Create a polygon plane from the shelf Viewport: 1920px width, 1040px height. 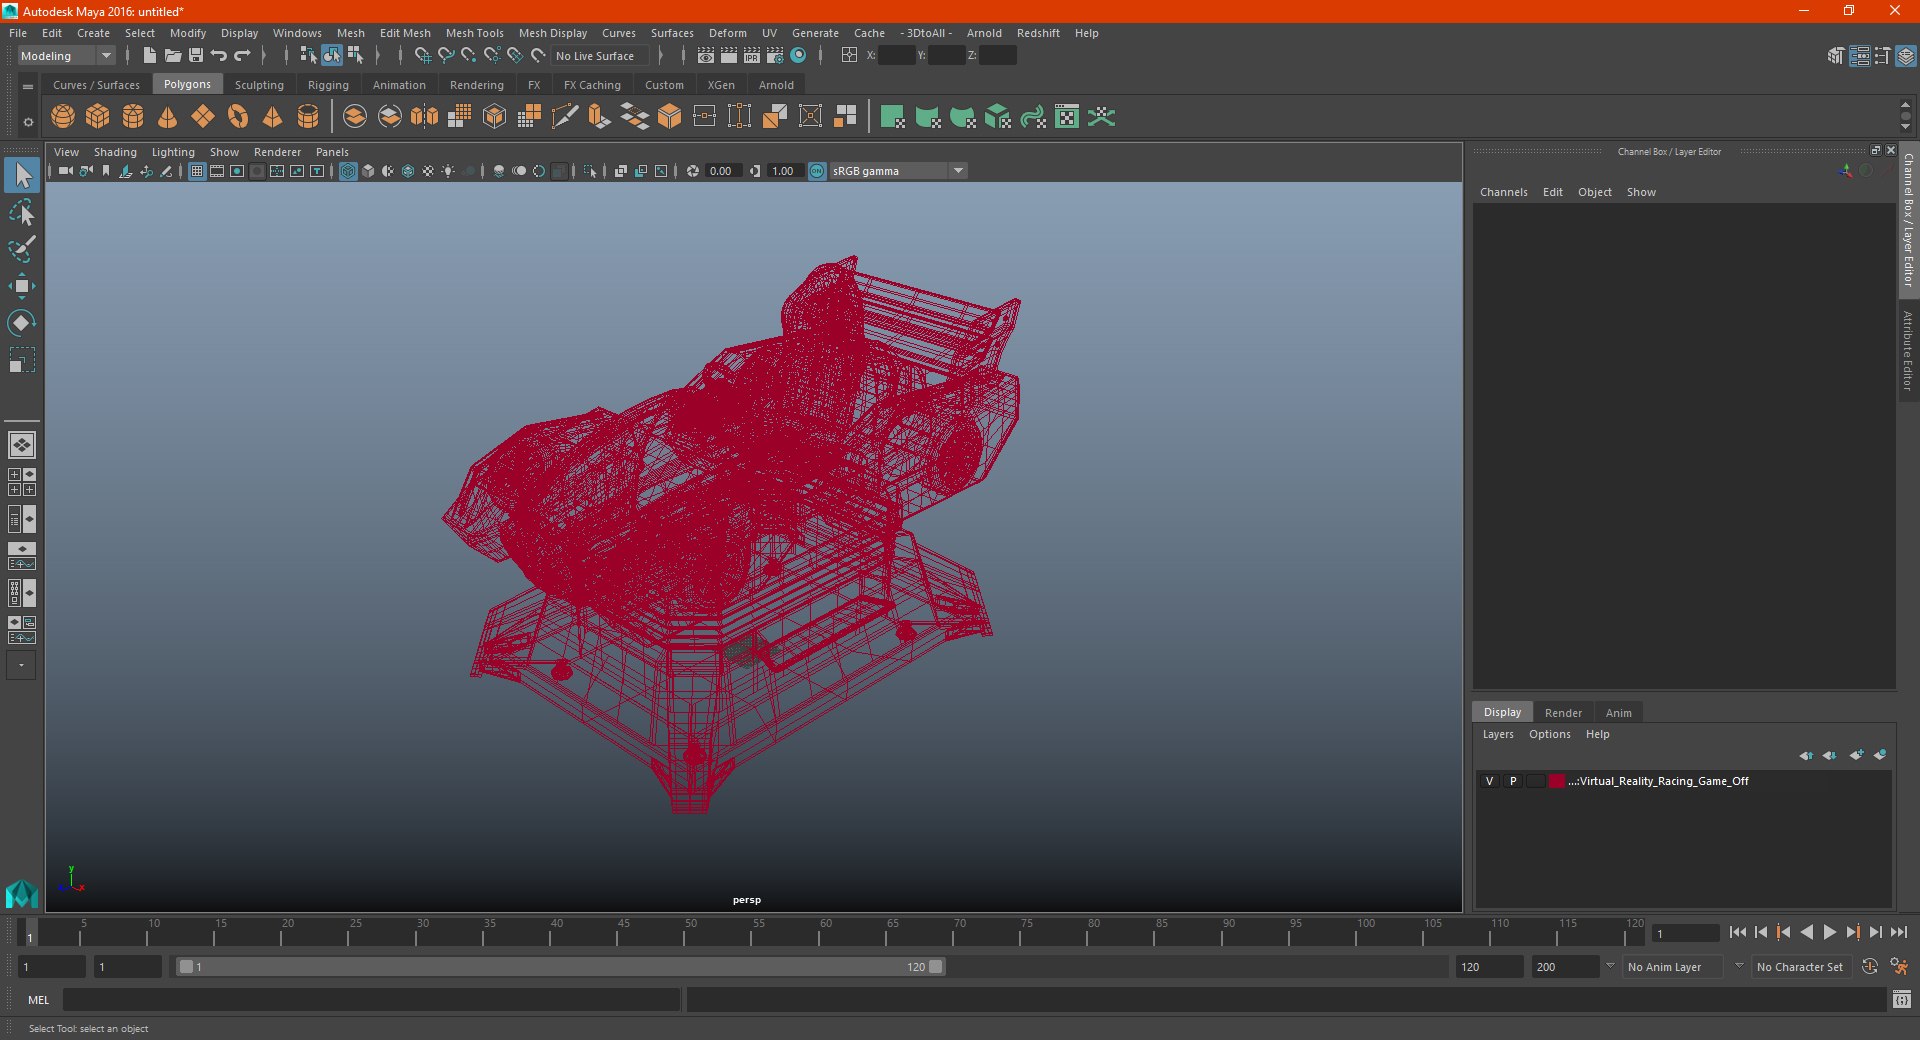pos(203,117)
